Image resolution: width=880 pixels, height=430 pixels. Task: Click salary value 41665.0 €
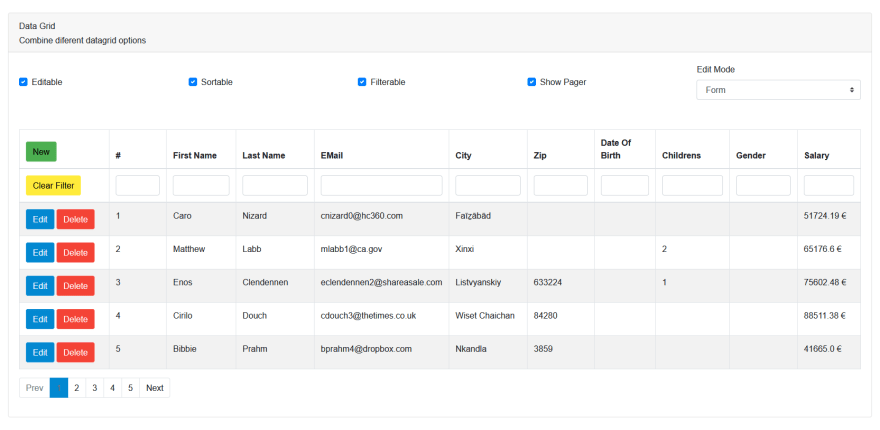point(823,349)
